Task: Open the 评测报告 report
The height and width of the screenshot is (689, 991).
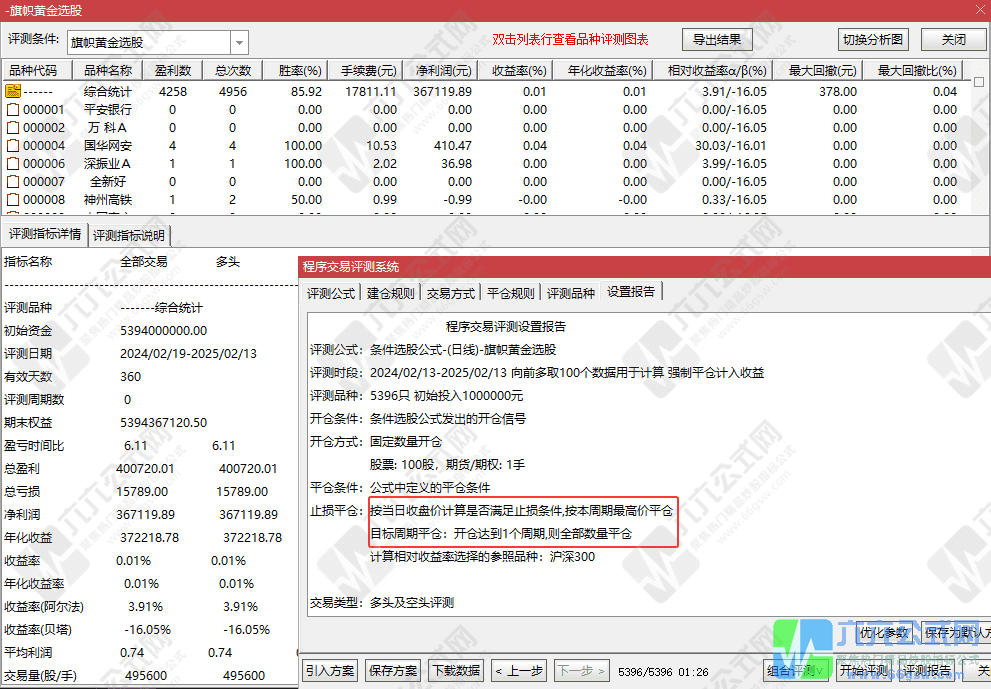Action: 925,668
